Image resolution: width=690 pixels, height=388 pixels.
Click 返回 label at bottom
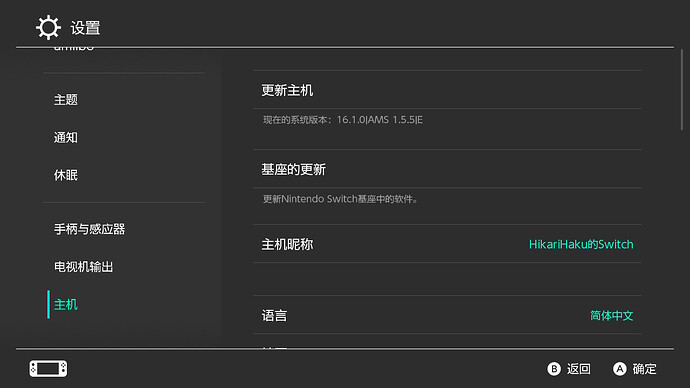click(x=579, y=369)
